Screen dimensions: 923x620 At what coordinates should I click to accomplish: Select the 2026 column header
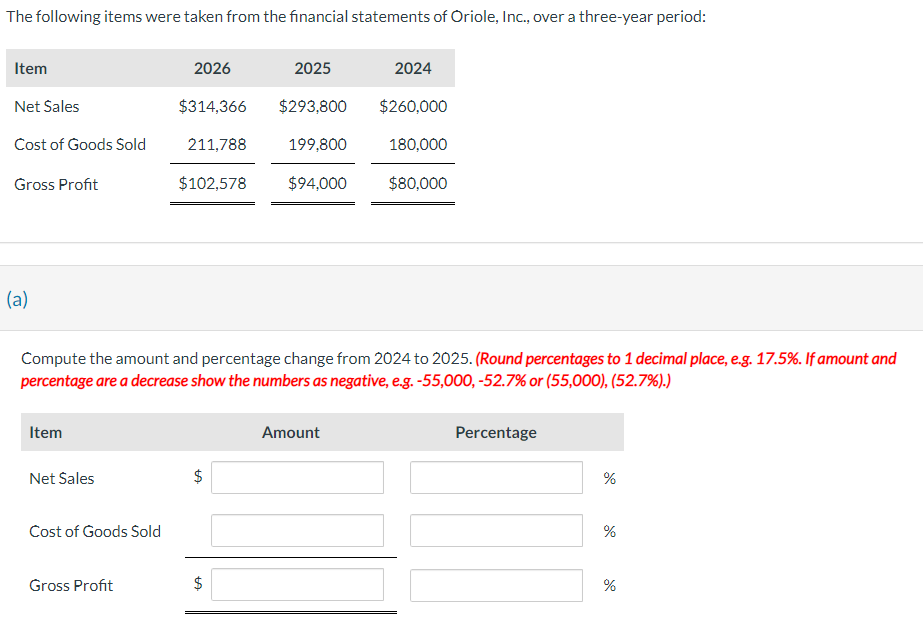coord(212,68)
